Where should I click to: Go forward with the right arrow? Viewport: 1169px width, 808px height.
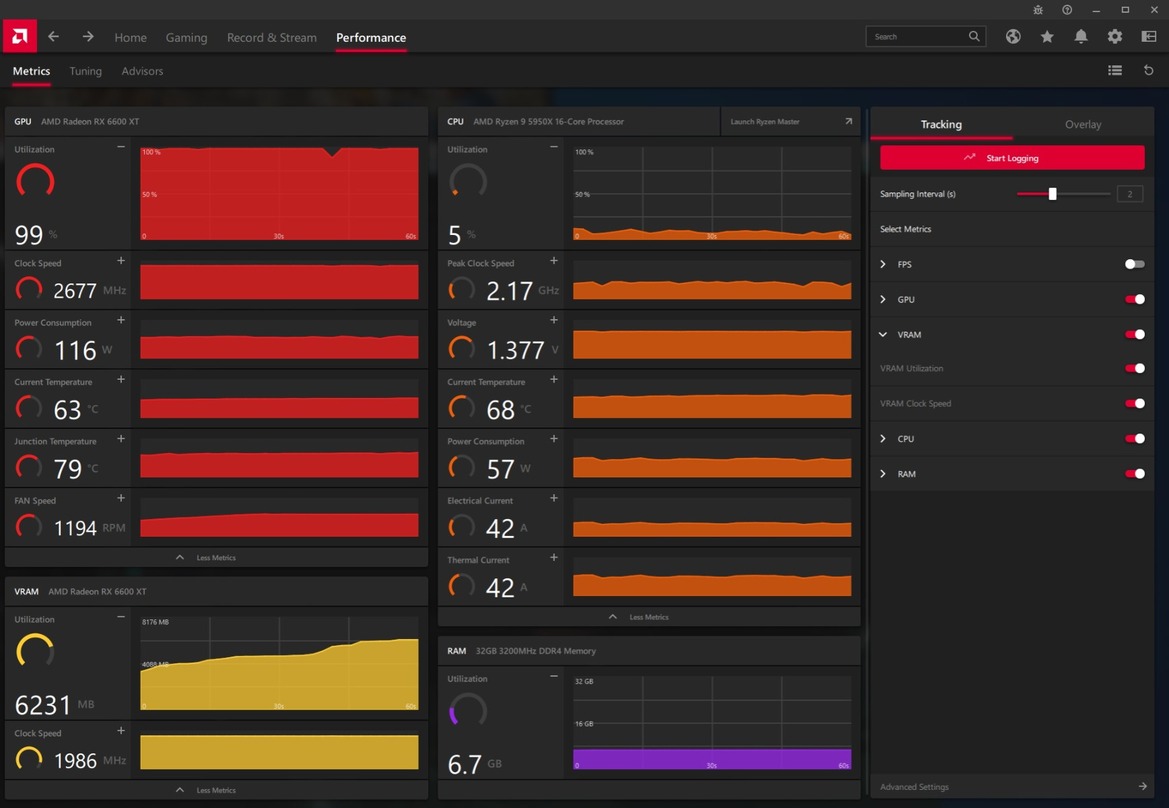(x=88, y=37)
